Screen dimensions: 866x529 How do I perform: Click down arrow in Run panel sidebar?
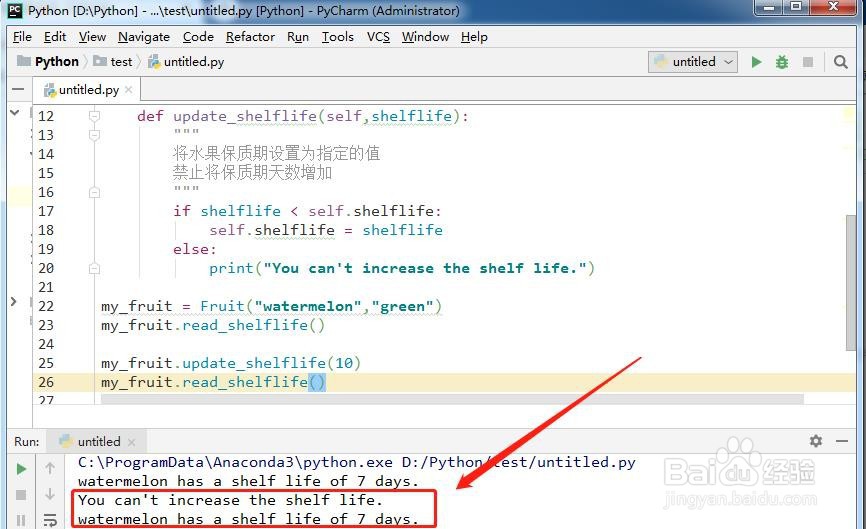tap(50, 494)
